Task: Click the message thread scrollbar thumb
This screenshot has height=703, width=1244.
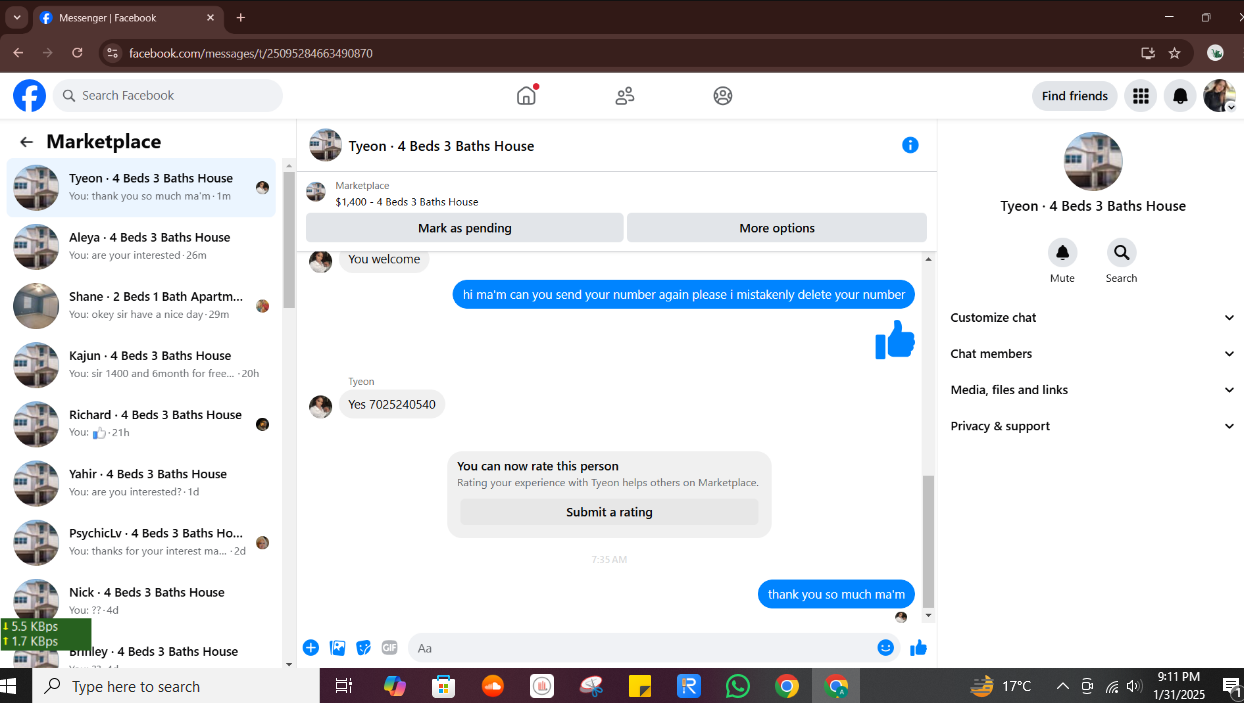Action: 928,540
